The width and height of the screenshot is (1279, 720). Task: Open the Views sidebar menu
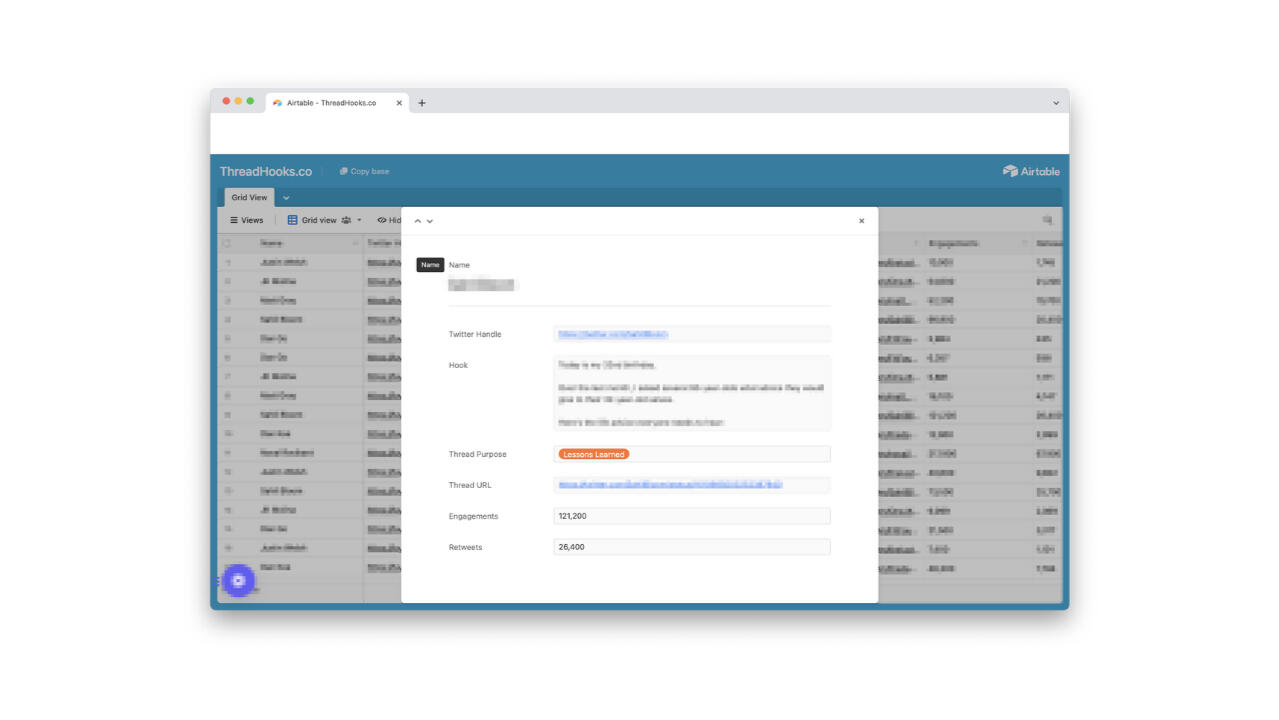point(247,220)
